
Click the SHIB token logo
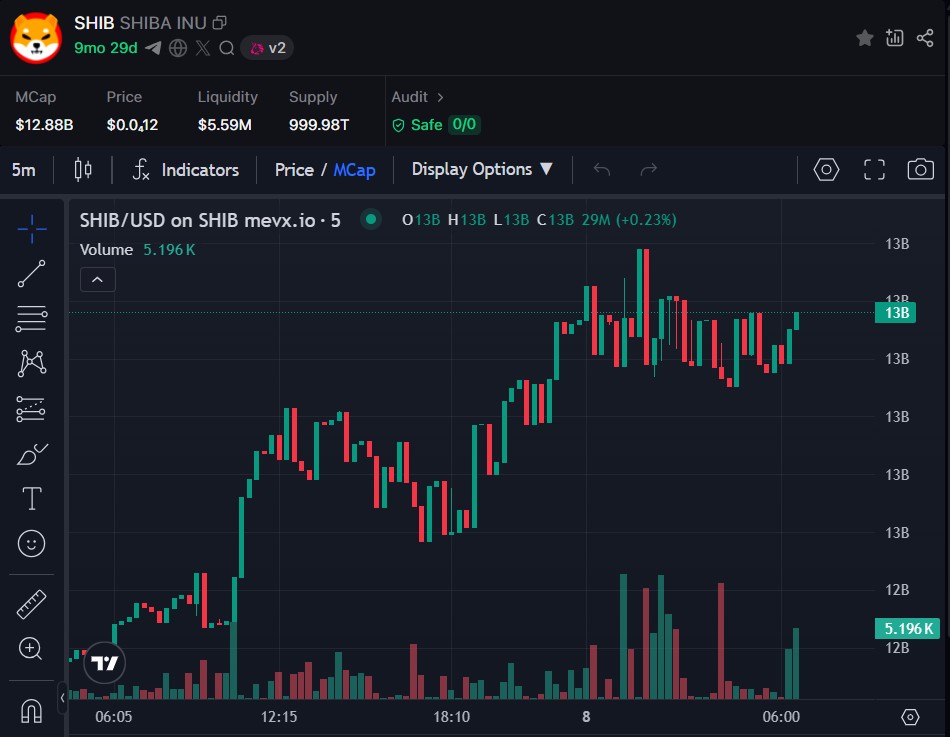(x=36, y=38)
